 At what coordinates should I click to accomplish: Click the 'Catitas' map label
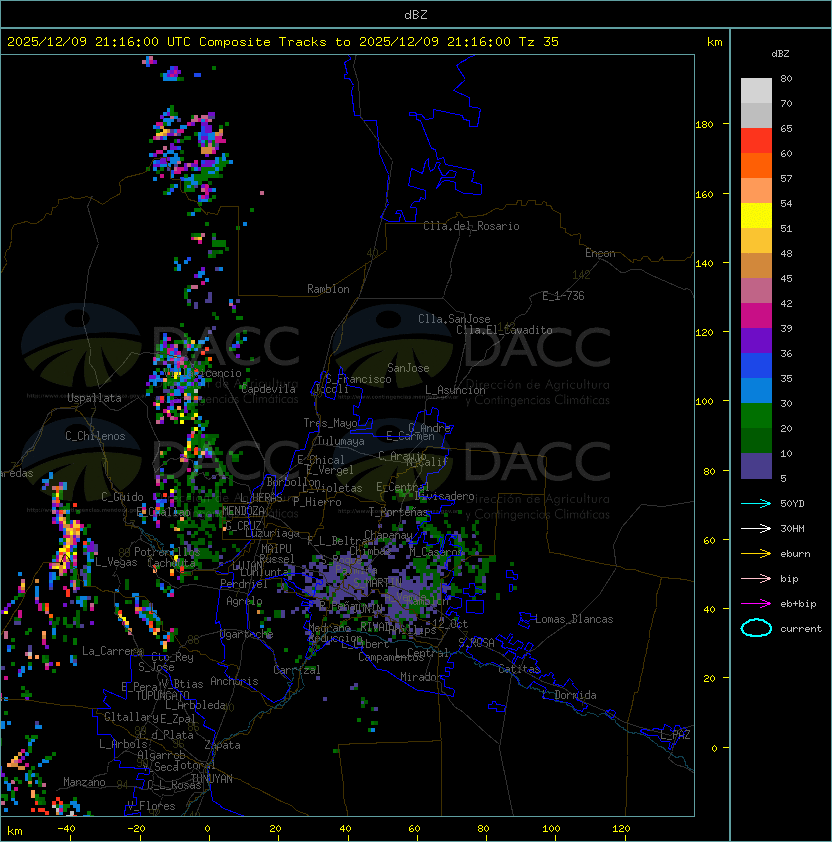[519, 669]
